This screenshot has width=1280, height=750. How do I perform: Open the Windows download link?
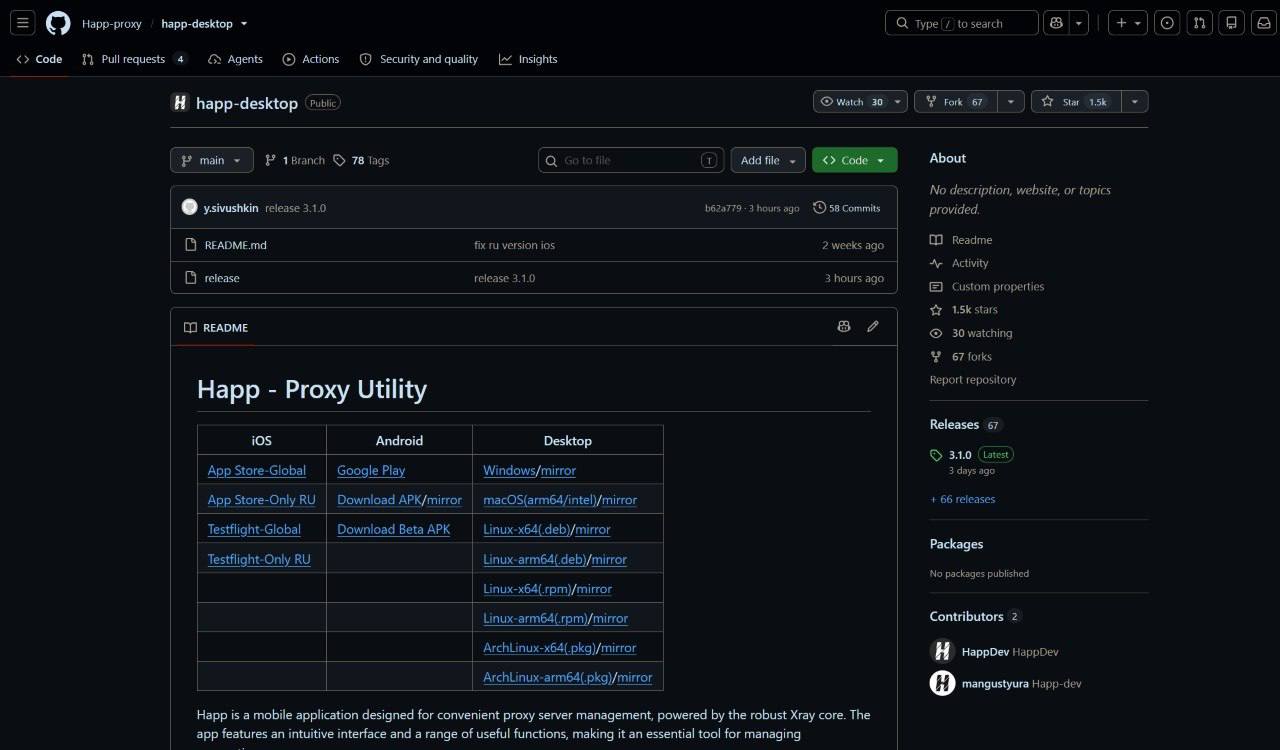click(509, 470)
